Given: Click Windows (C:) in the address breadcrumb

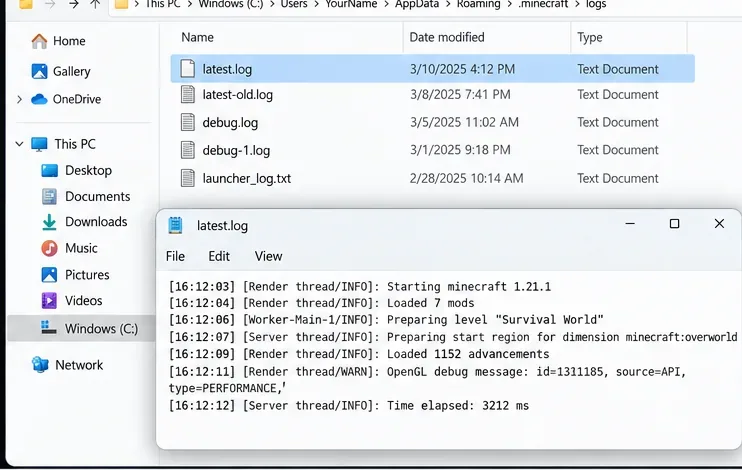Looking at the screenshot, I should (x=231, y=4).
